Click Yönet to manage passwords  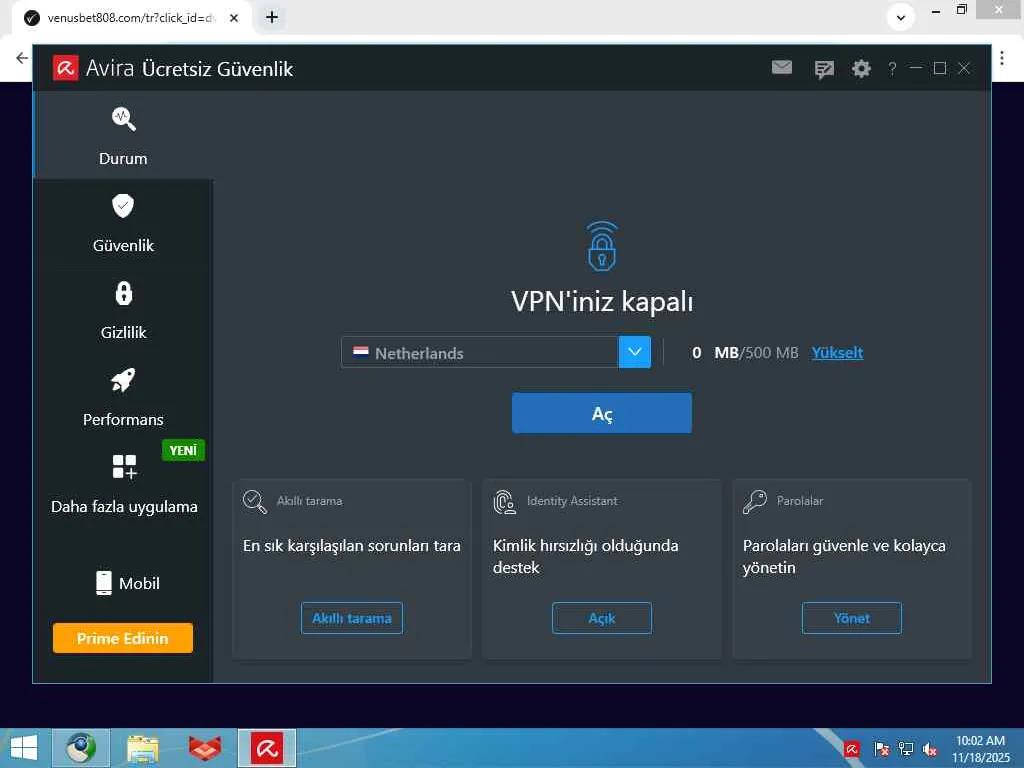click(x=852, y=618)
